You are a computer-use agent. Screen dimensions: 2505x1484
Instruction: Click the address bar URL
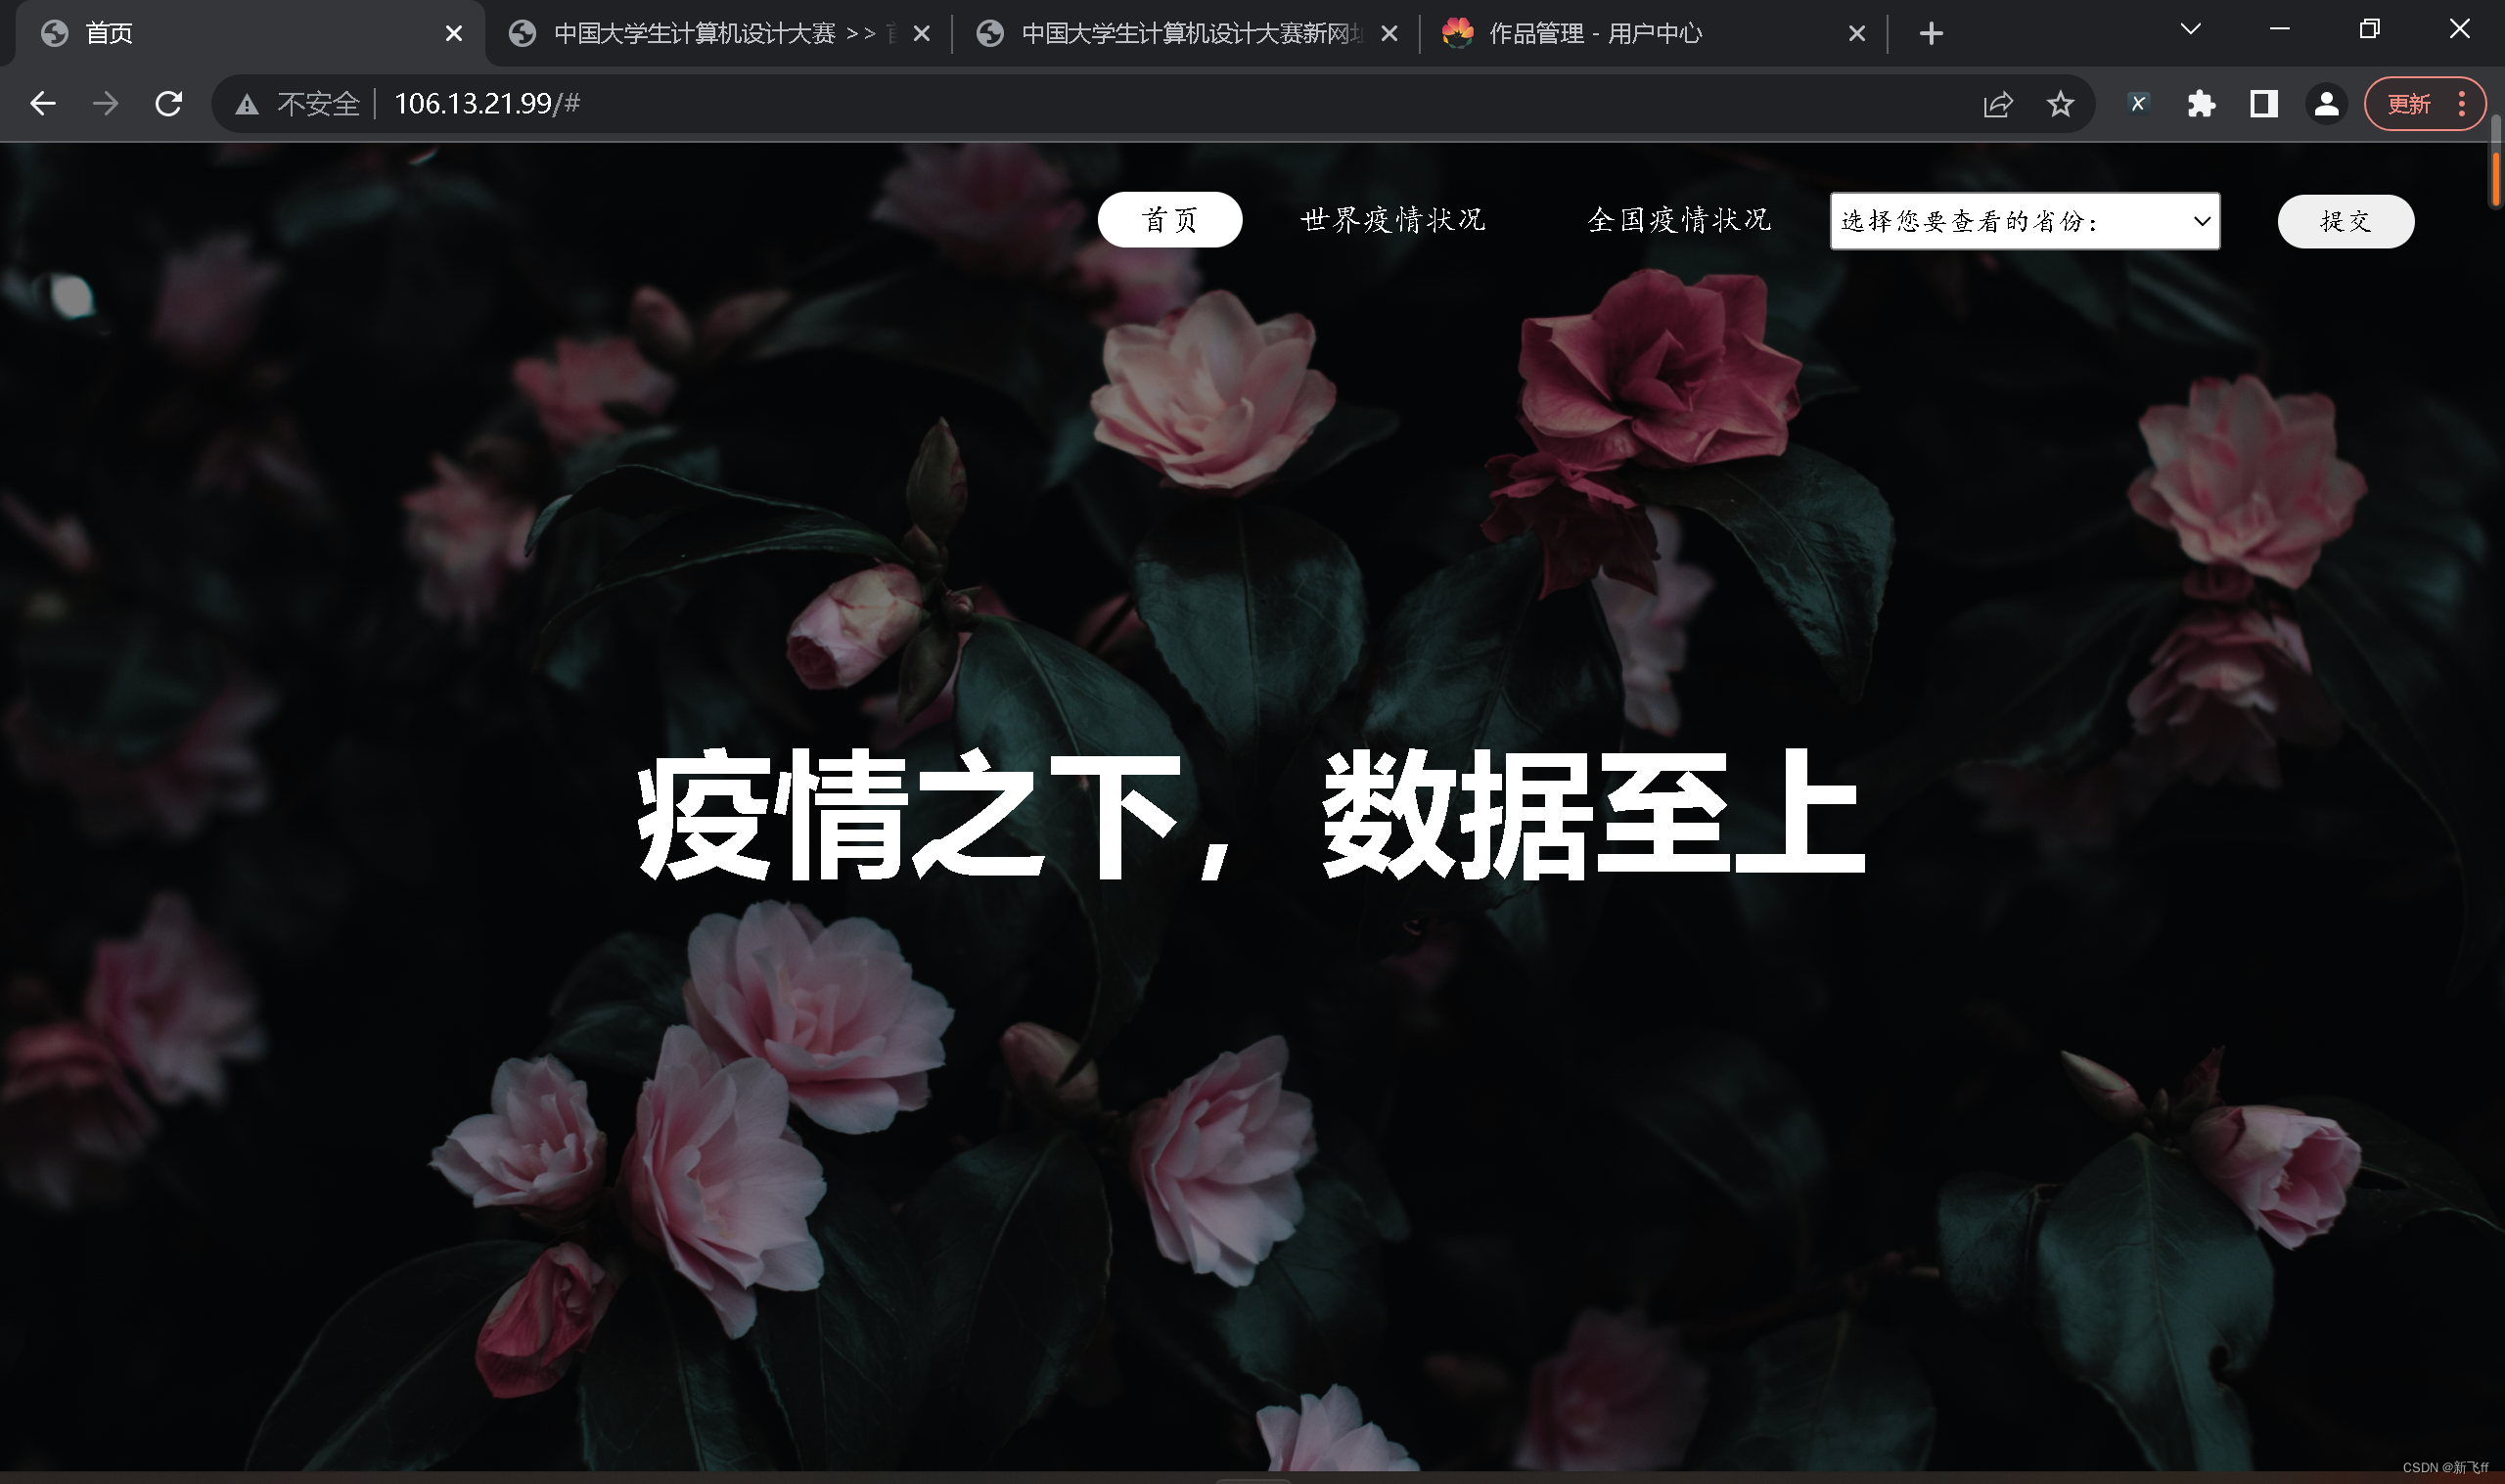(487, 104)
